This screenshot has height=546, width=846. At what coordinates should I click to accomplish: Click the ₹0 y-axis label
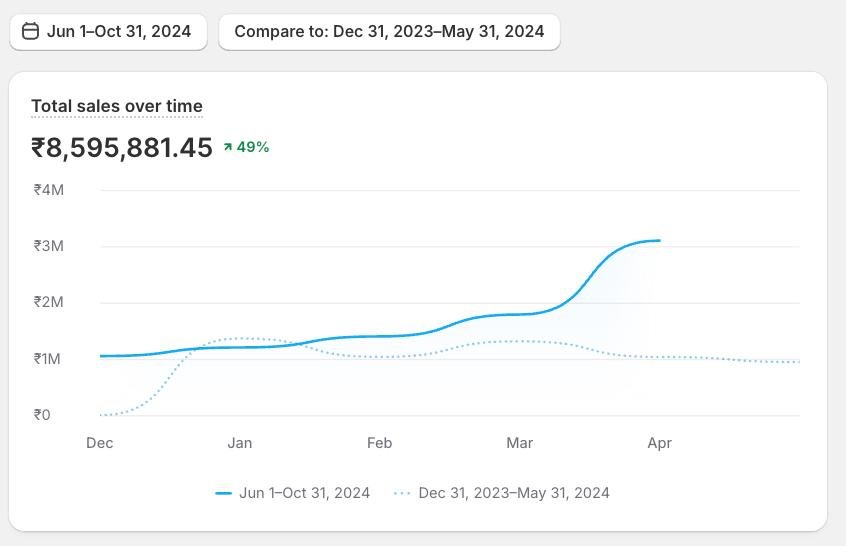click(x=42, y=415)
